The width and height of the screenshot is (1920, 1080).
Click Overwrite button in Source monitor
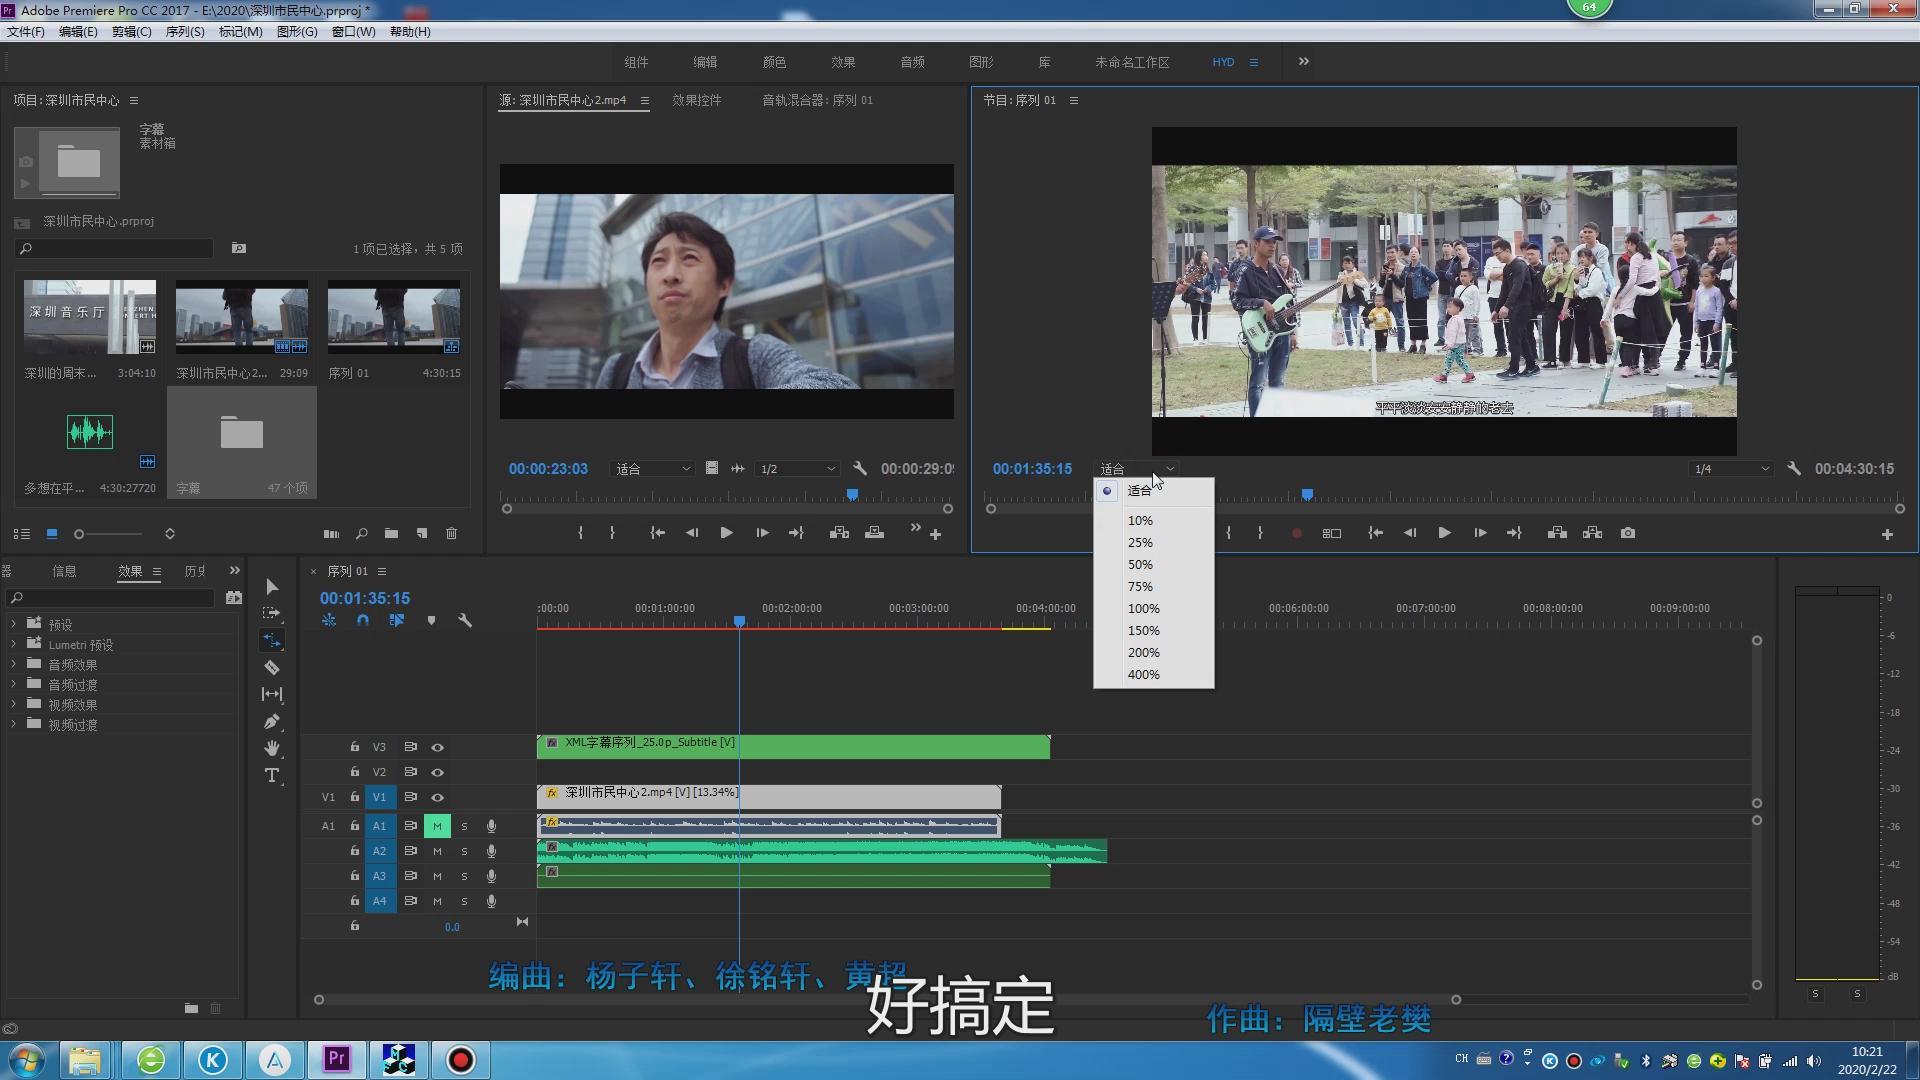pos(875,533)
